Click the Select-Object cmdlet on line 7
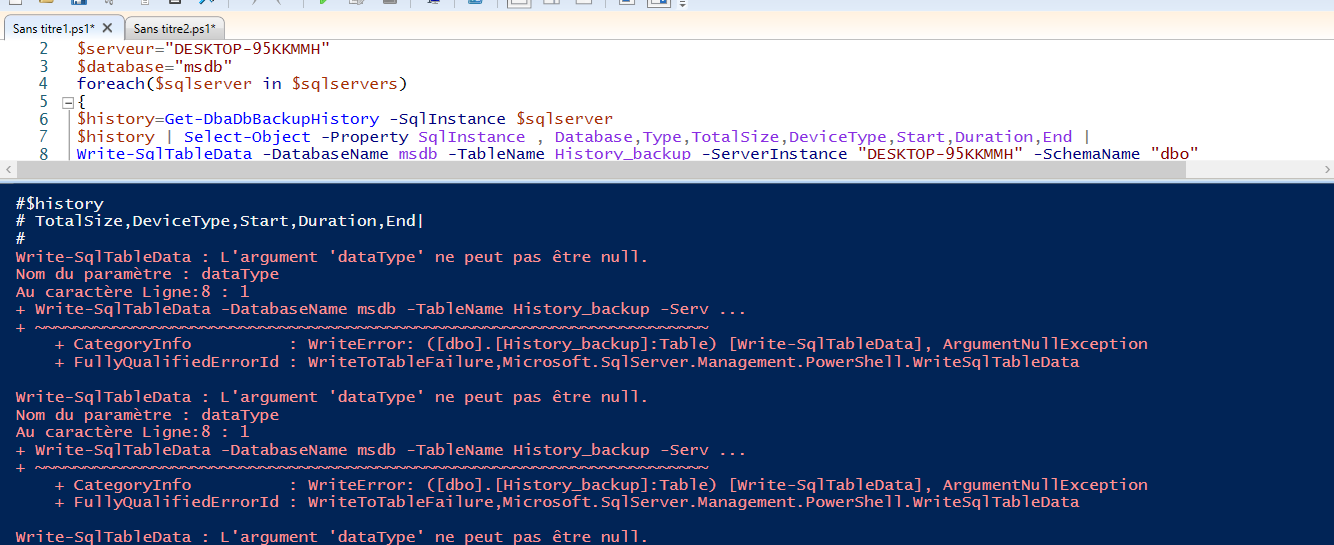1334x545 pixels. pos(247,137)
